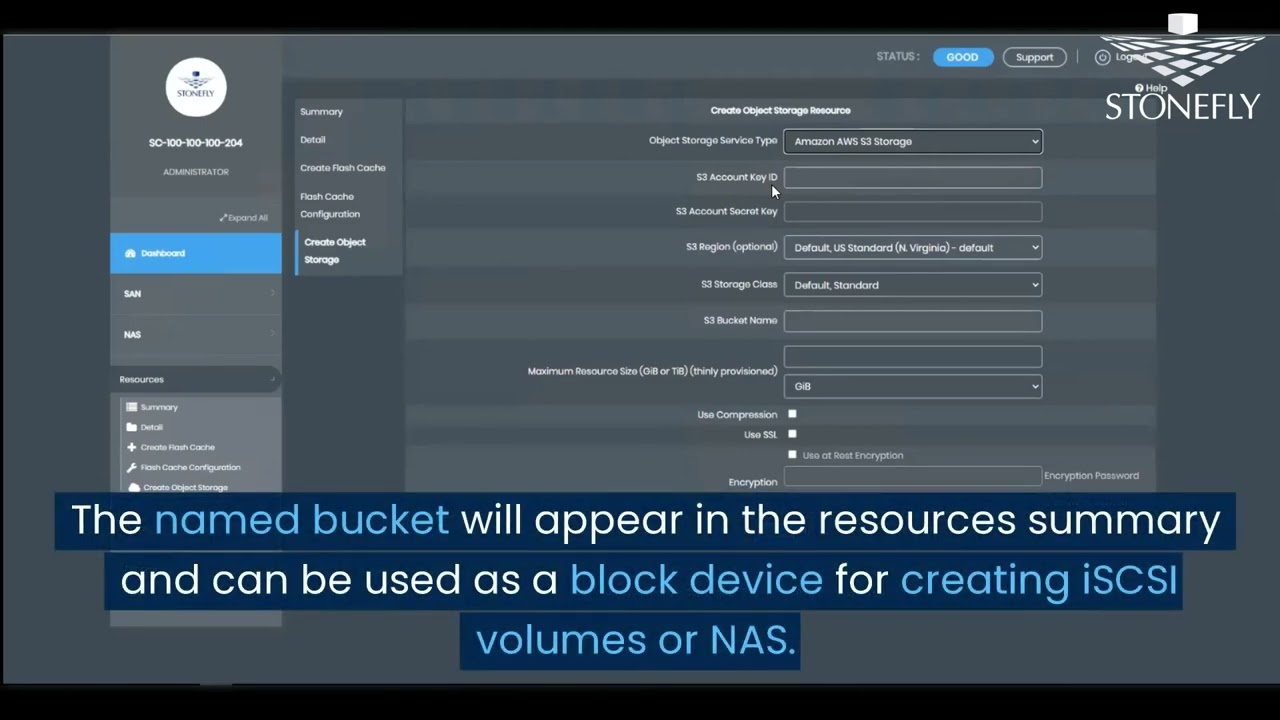Expand the NAS sidebar section
The width and height of the screenshot is (1280, 720).
pos(196,334)
